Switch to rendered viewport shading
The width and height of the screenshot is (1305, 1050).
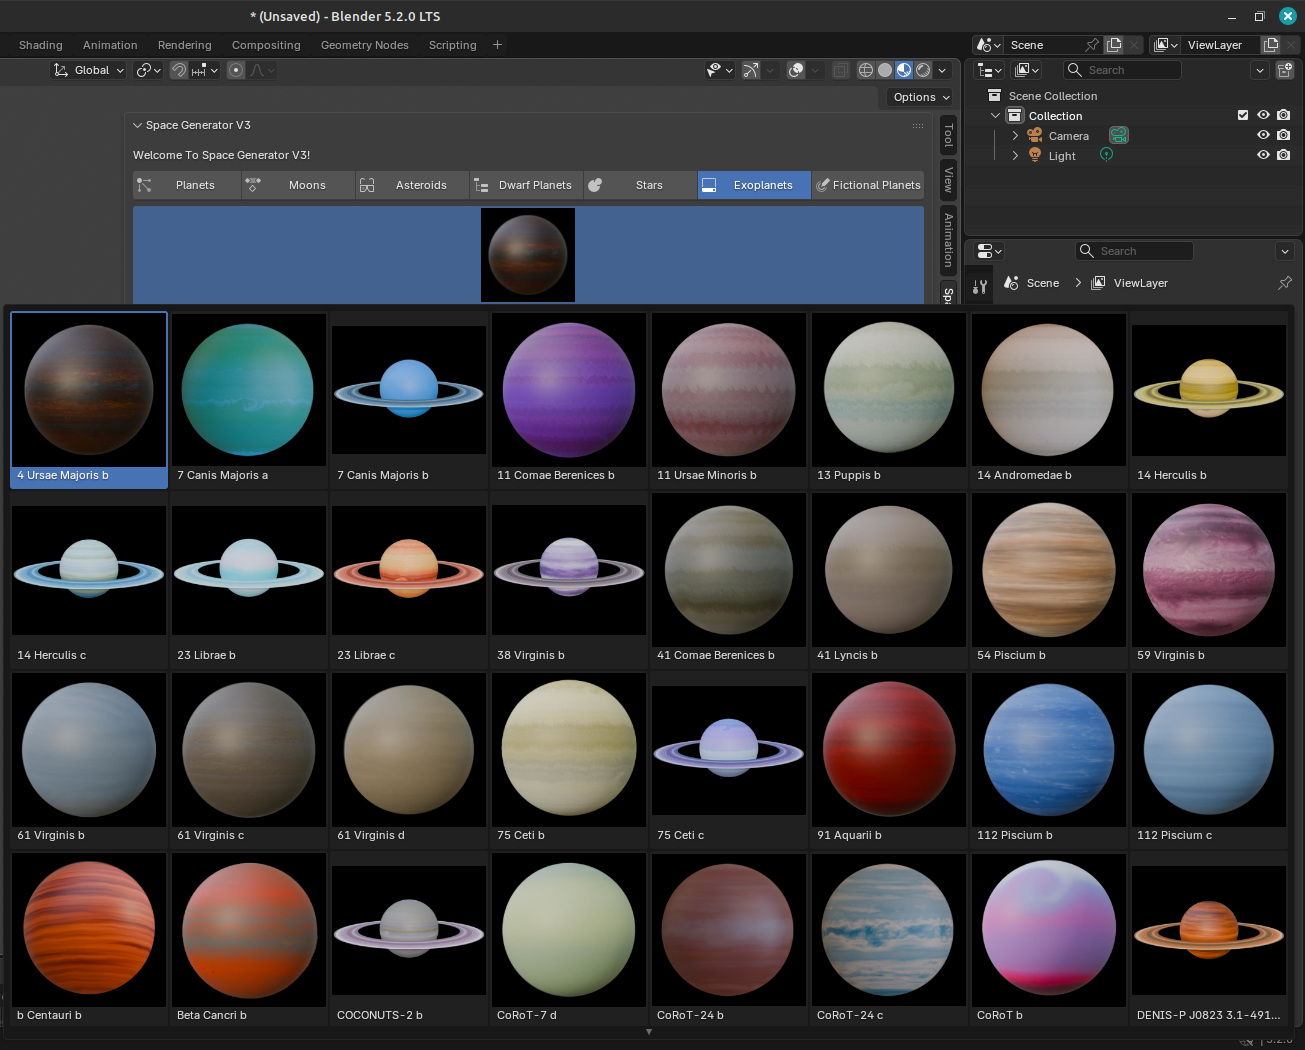pyautogui.click(x=923, y=70)
